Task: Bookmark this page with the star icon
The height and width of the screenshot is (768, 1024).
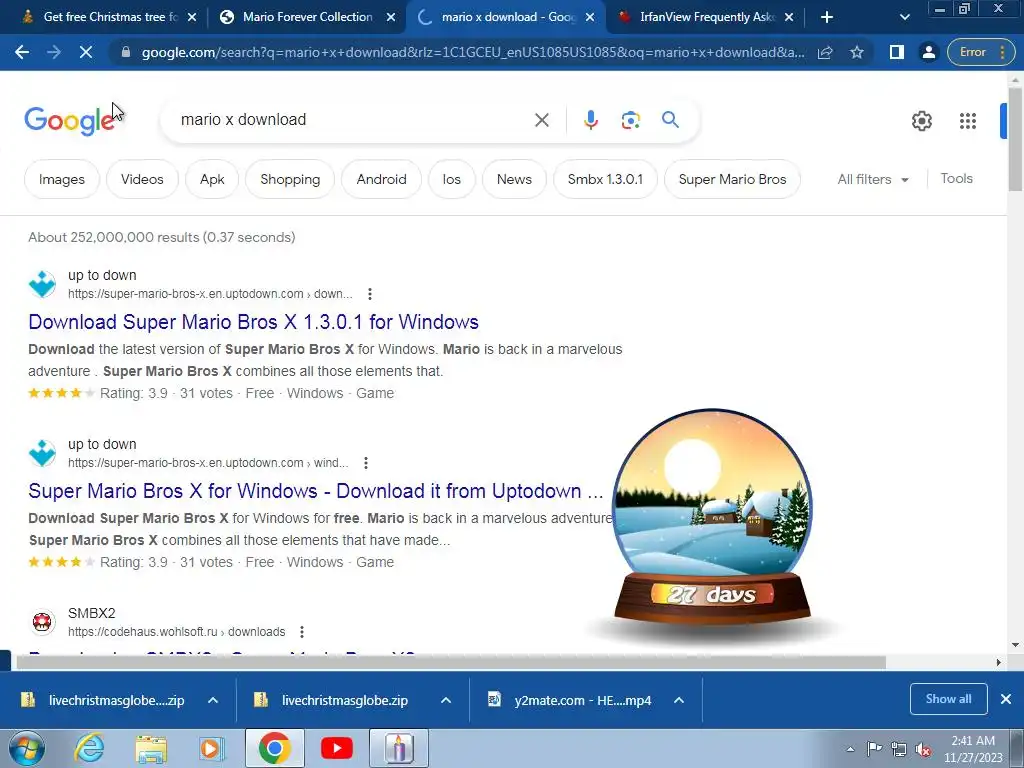Action: [857, 52]
